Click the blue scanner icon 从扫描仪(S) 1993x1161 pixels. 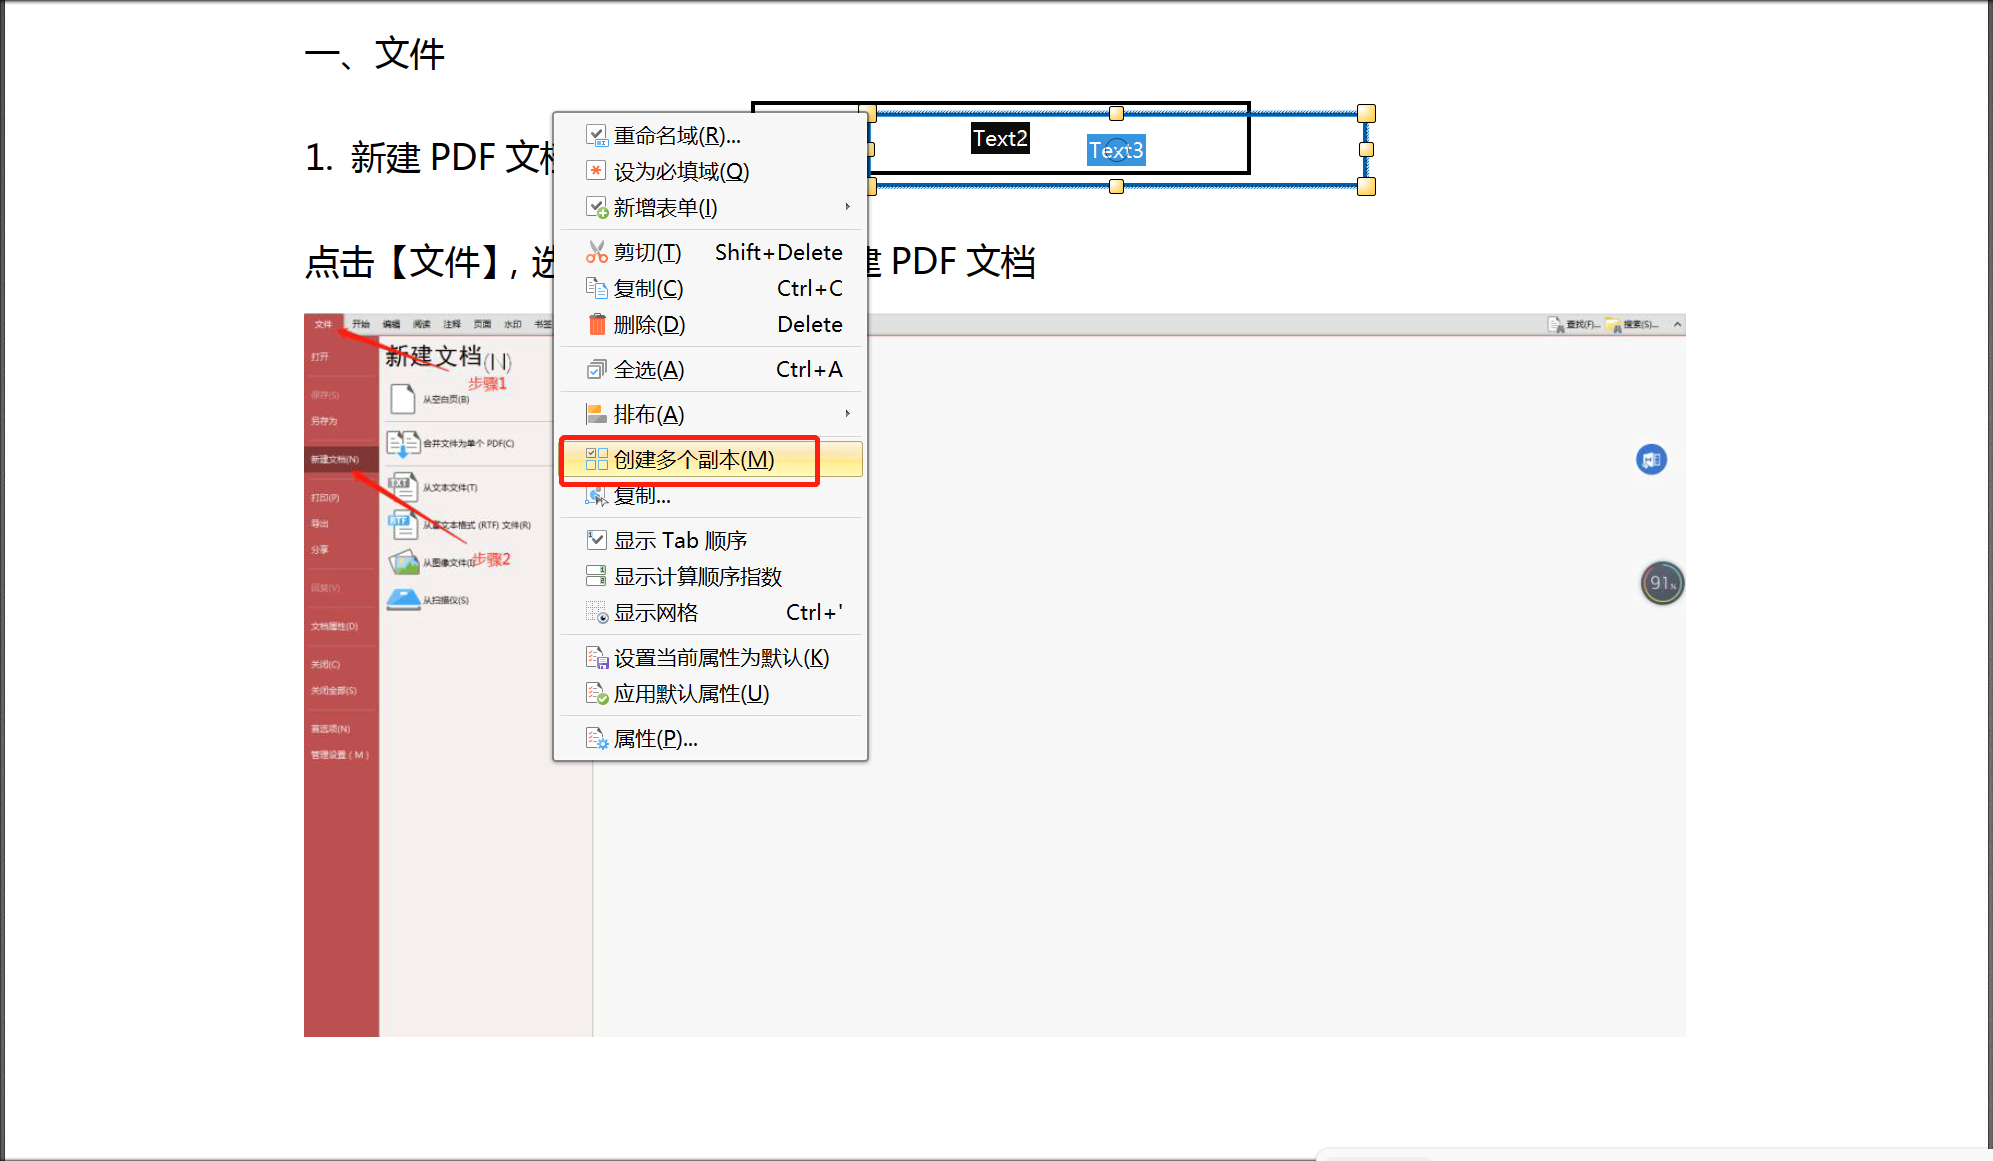[404, 599]
